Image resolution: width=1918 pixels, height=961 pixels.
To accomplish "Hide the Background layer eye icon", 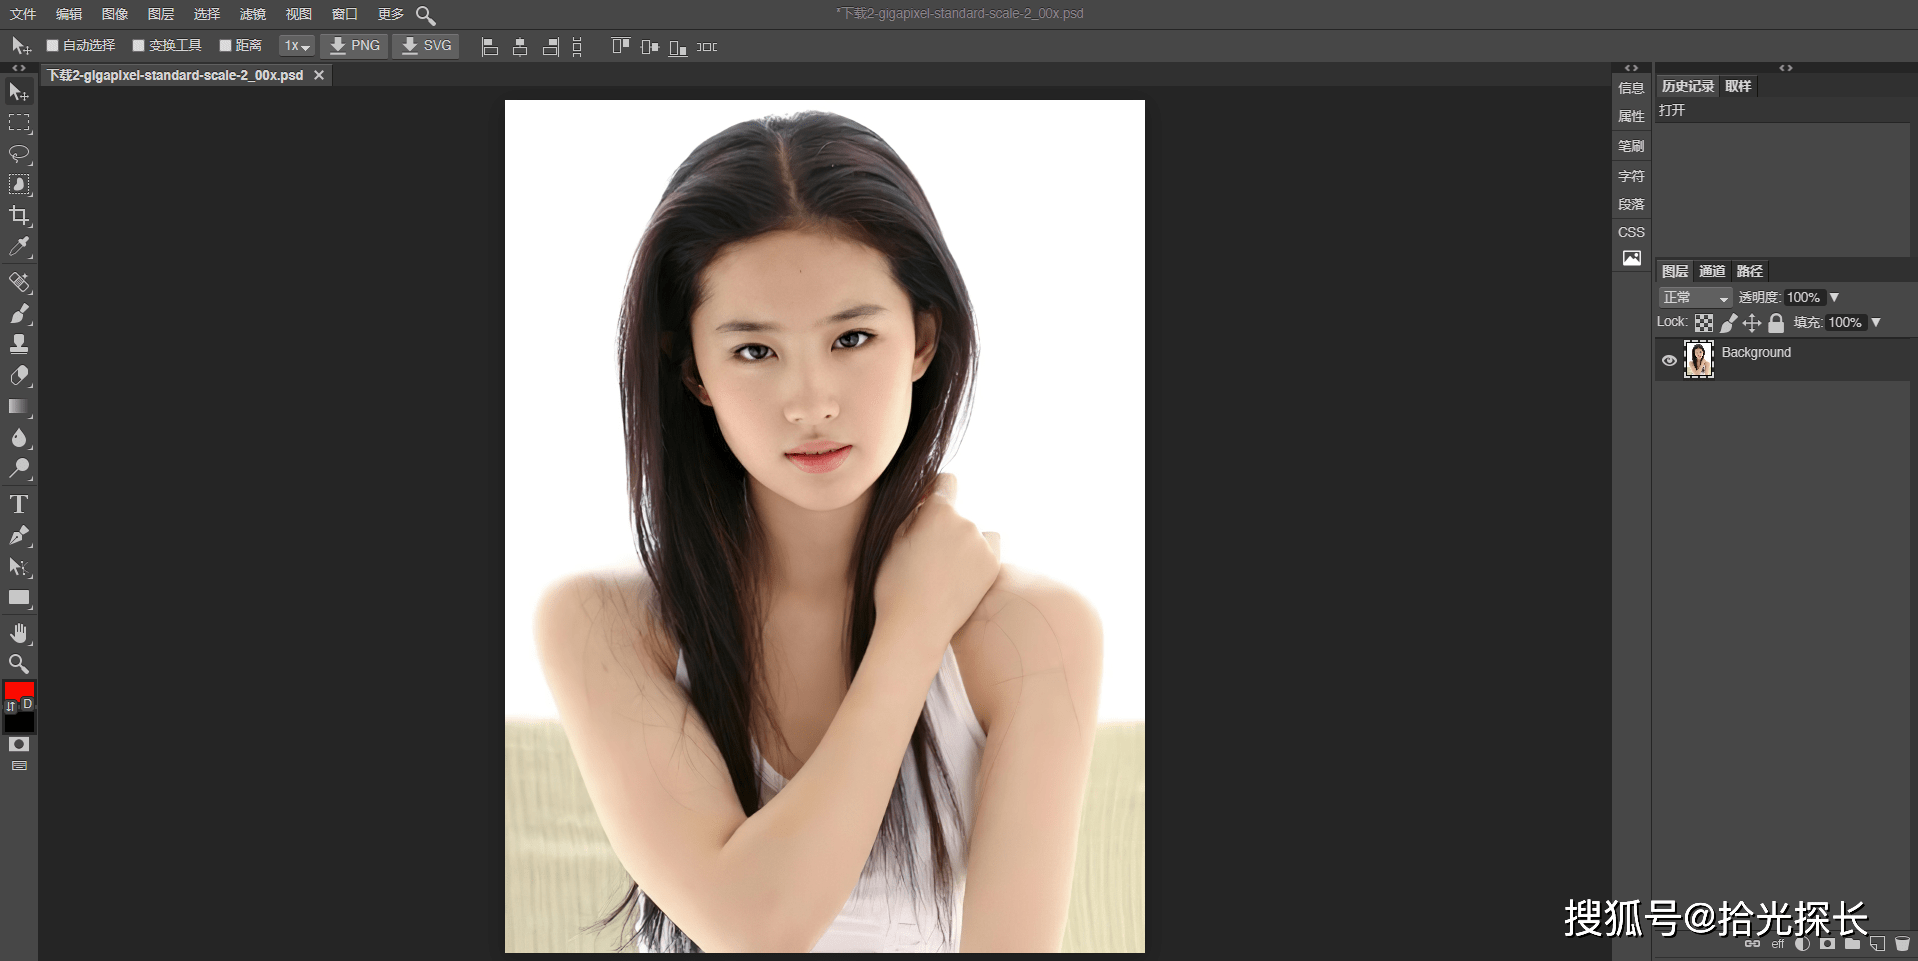I will click(x=1669, y=360).
